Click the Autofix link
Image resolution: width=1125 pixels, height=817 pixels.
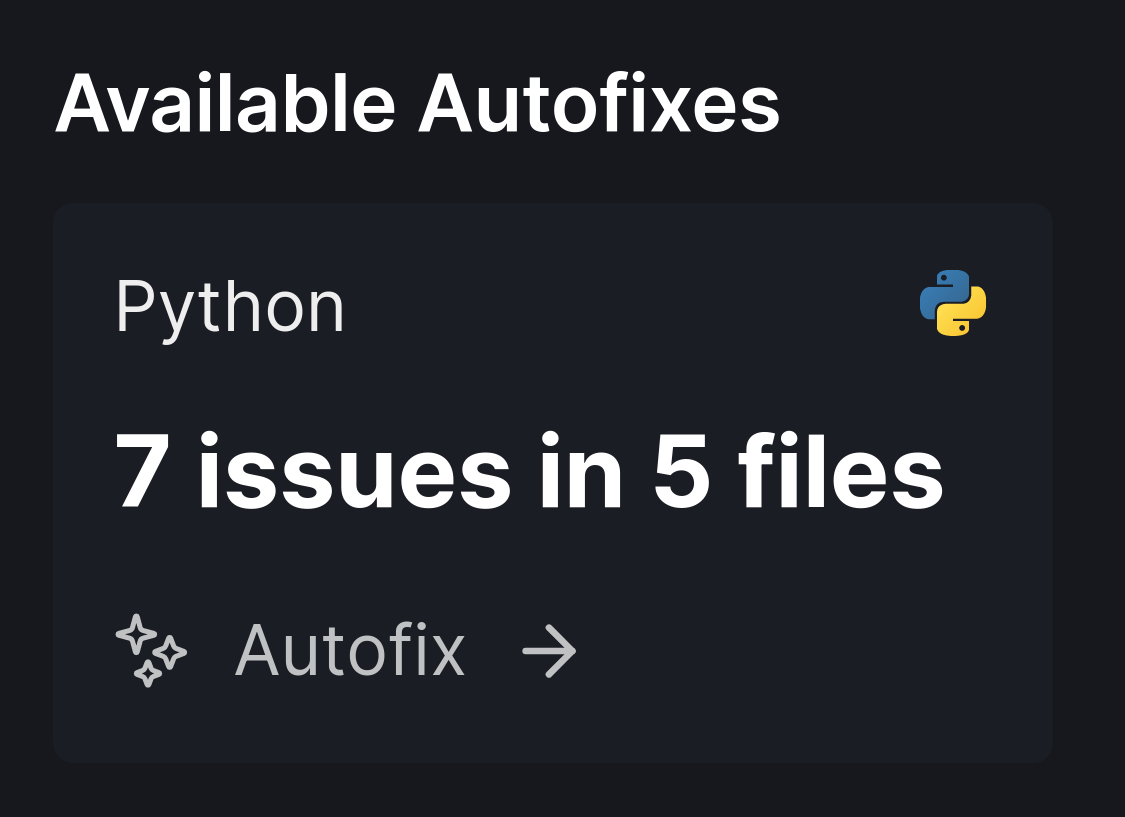[350, 650]
